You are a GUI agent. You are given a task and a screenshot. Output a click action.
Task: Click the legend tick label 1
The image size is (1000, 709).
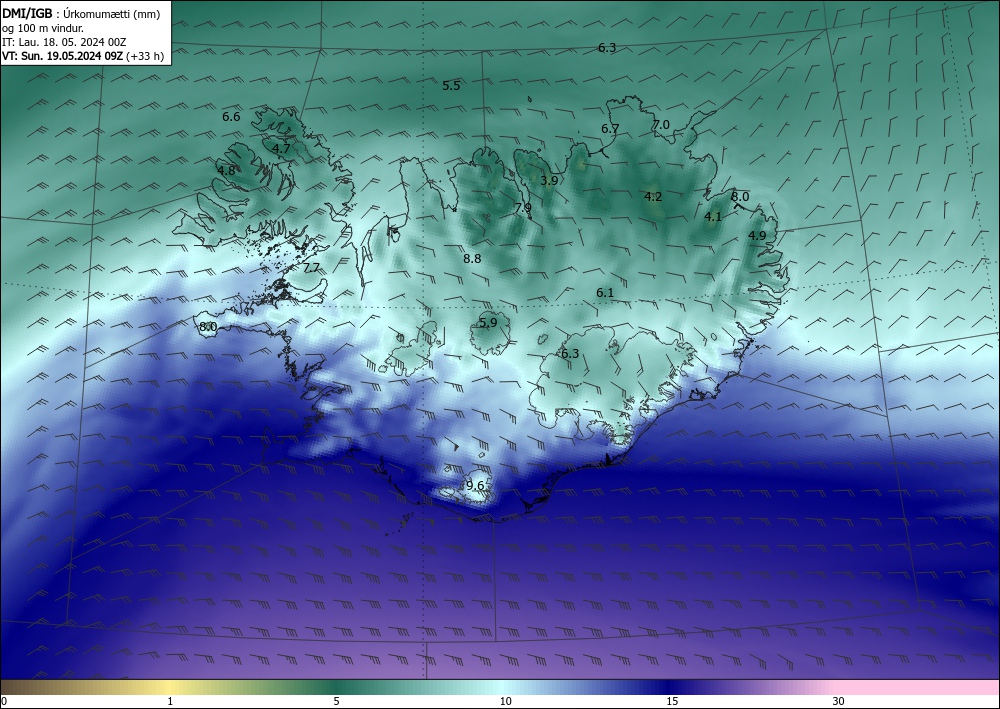pyautogui.click(x=170, y=702)
